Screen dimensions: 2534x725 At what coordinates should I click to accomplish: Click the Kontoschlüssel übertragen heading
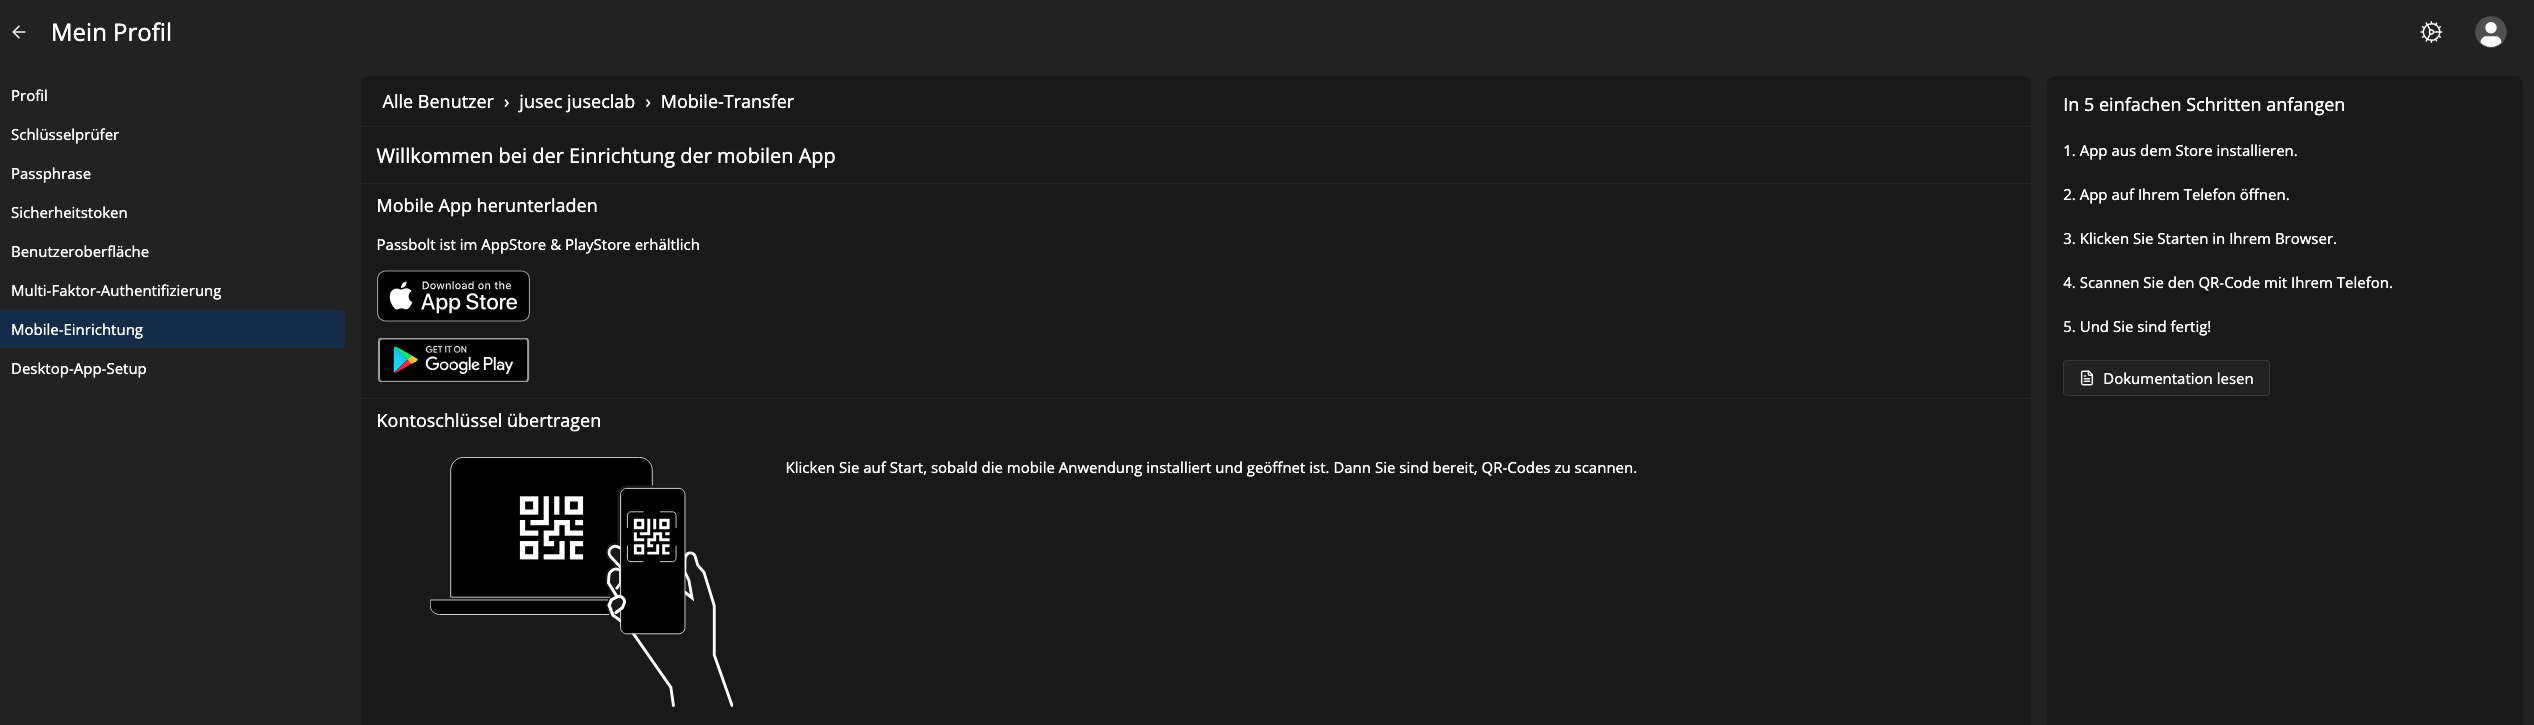coord(489,421)
